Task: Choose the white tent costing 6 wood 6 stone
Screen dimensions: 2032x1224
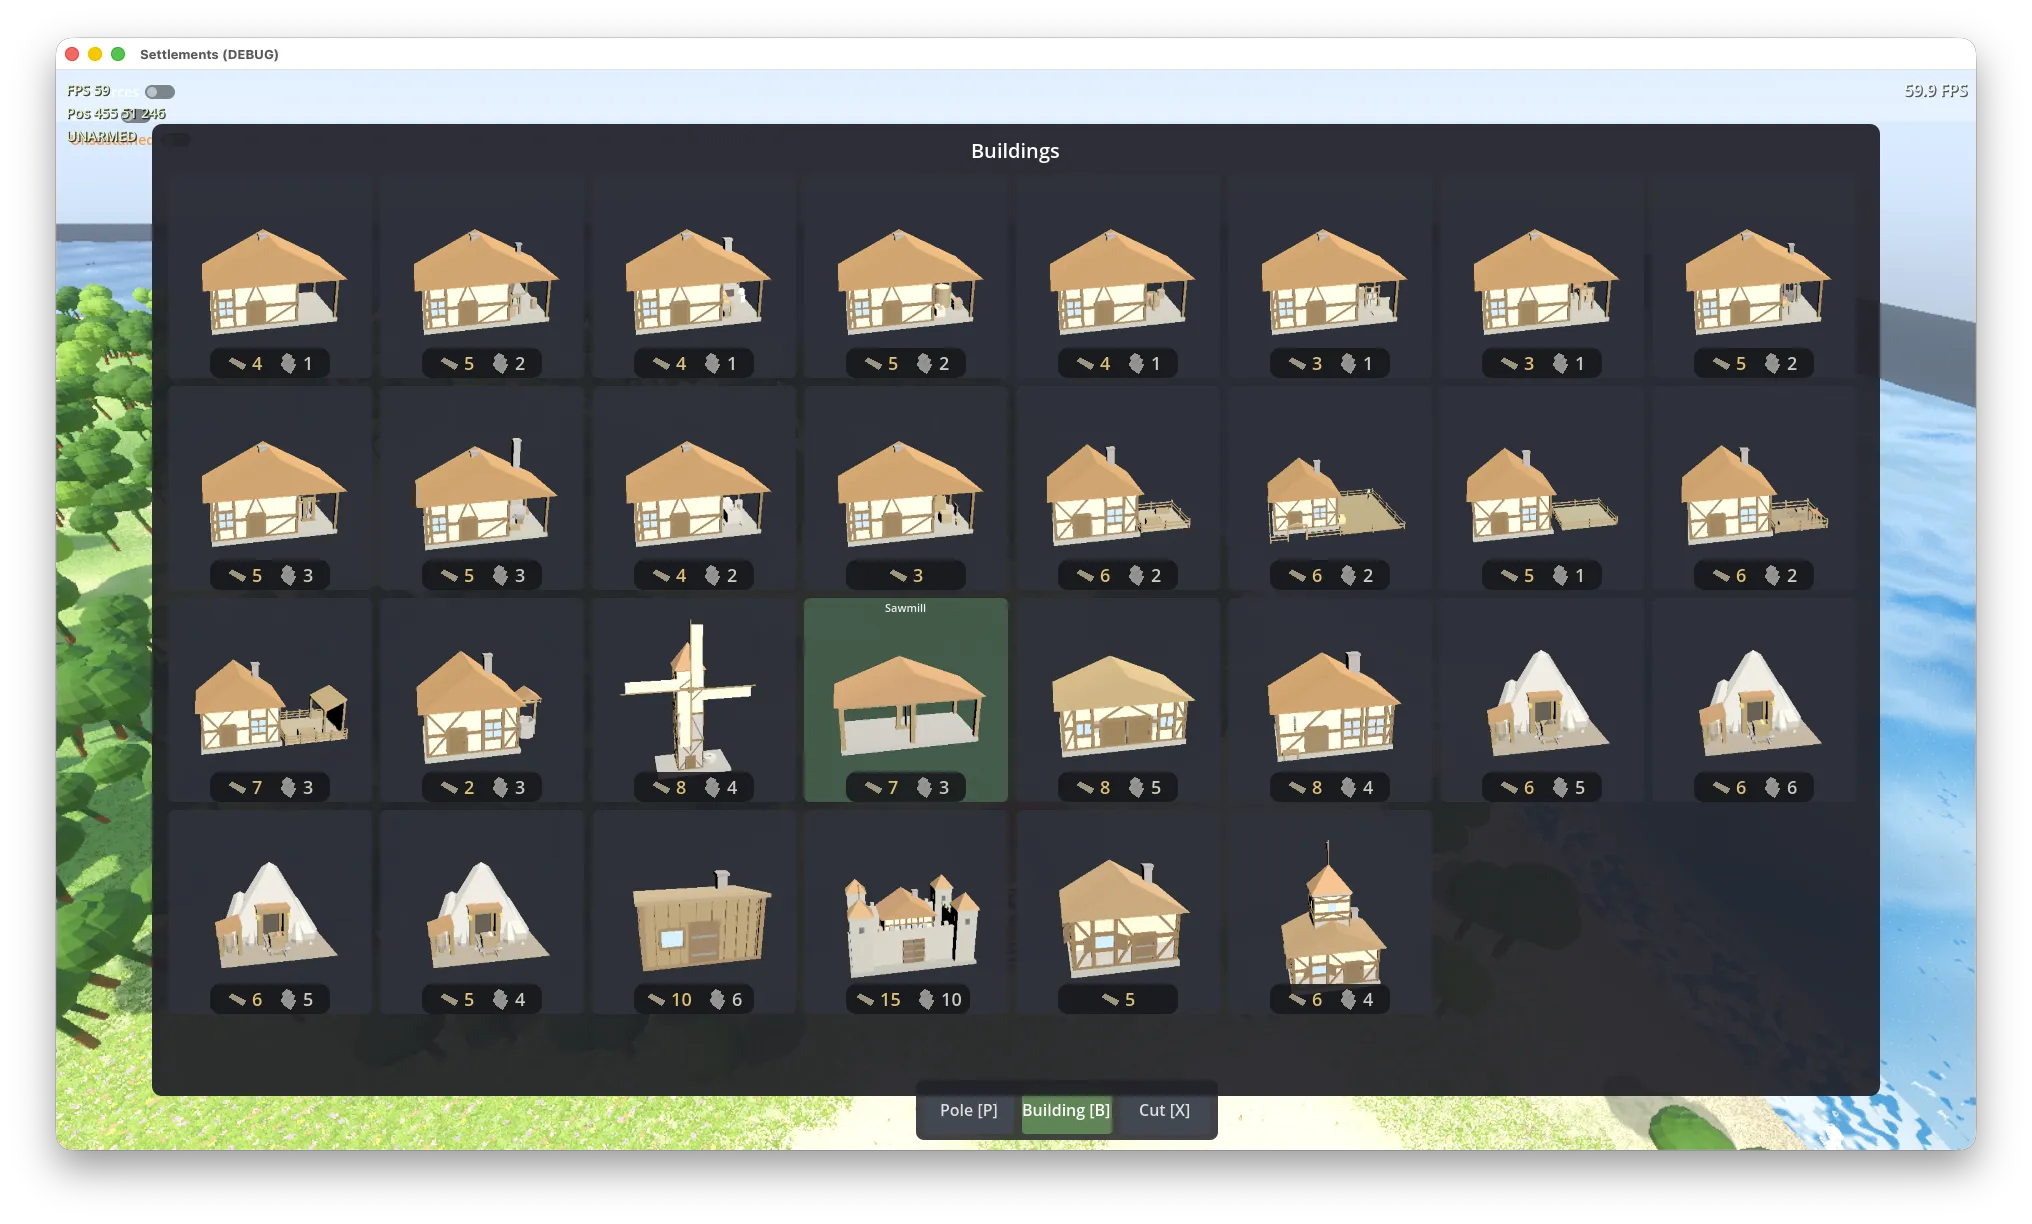Action: point(1753,700)
